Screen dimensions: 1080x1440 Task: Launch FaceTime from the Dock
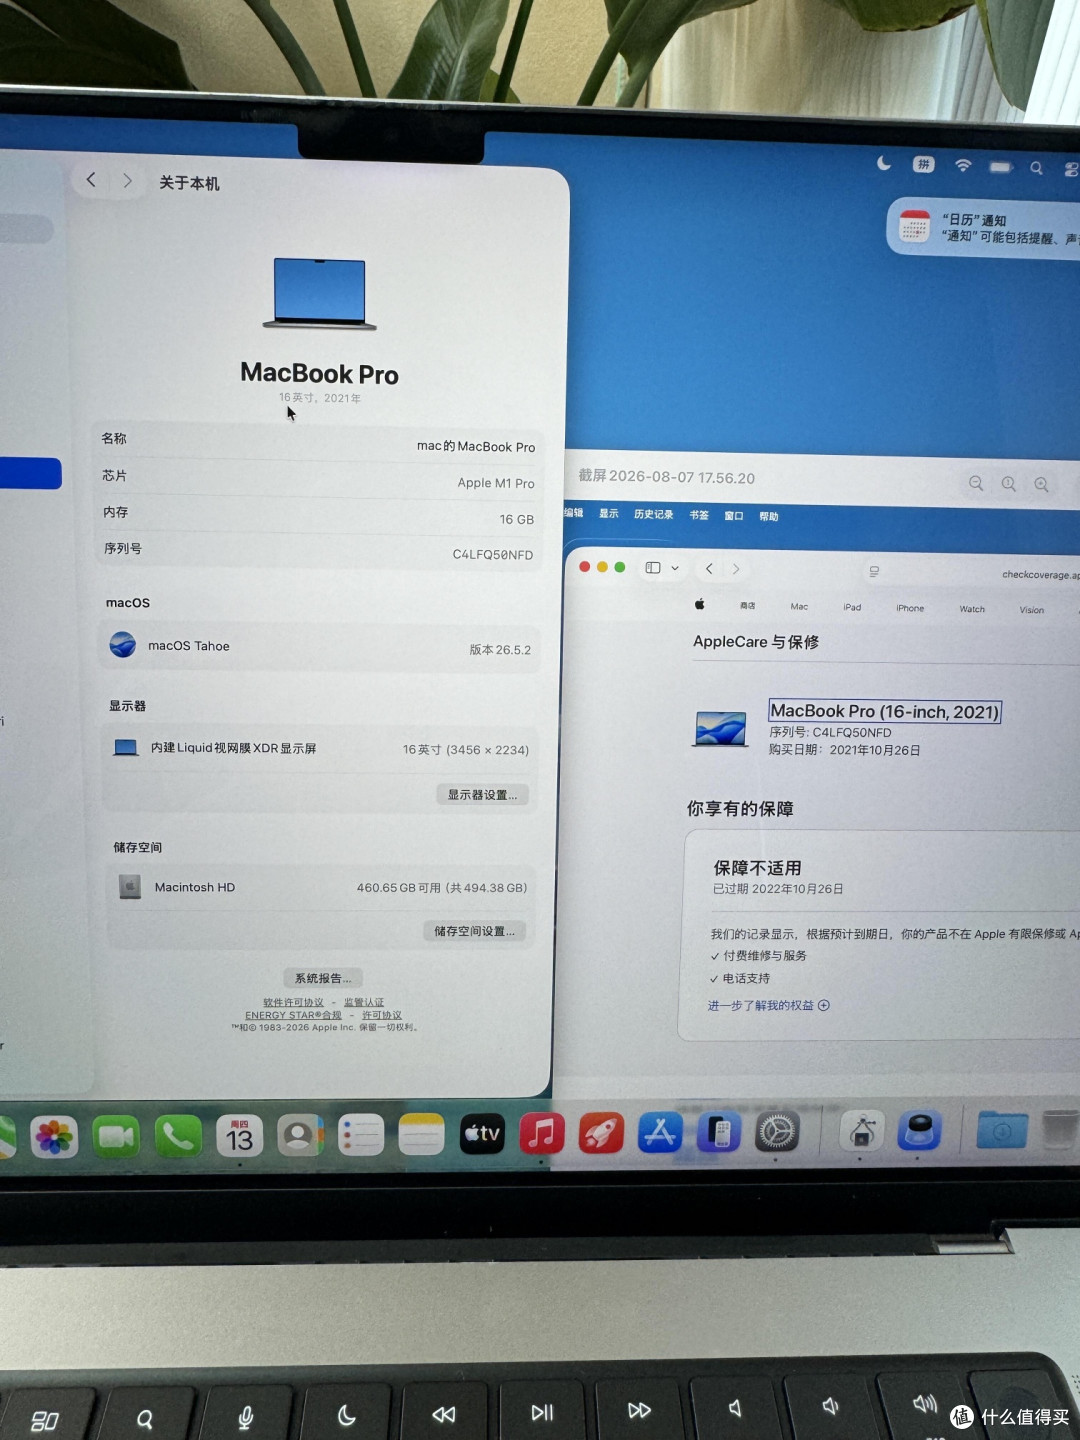click(116, 1137)
